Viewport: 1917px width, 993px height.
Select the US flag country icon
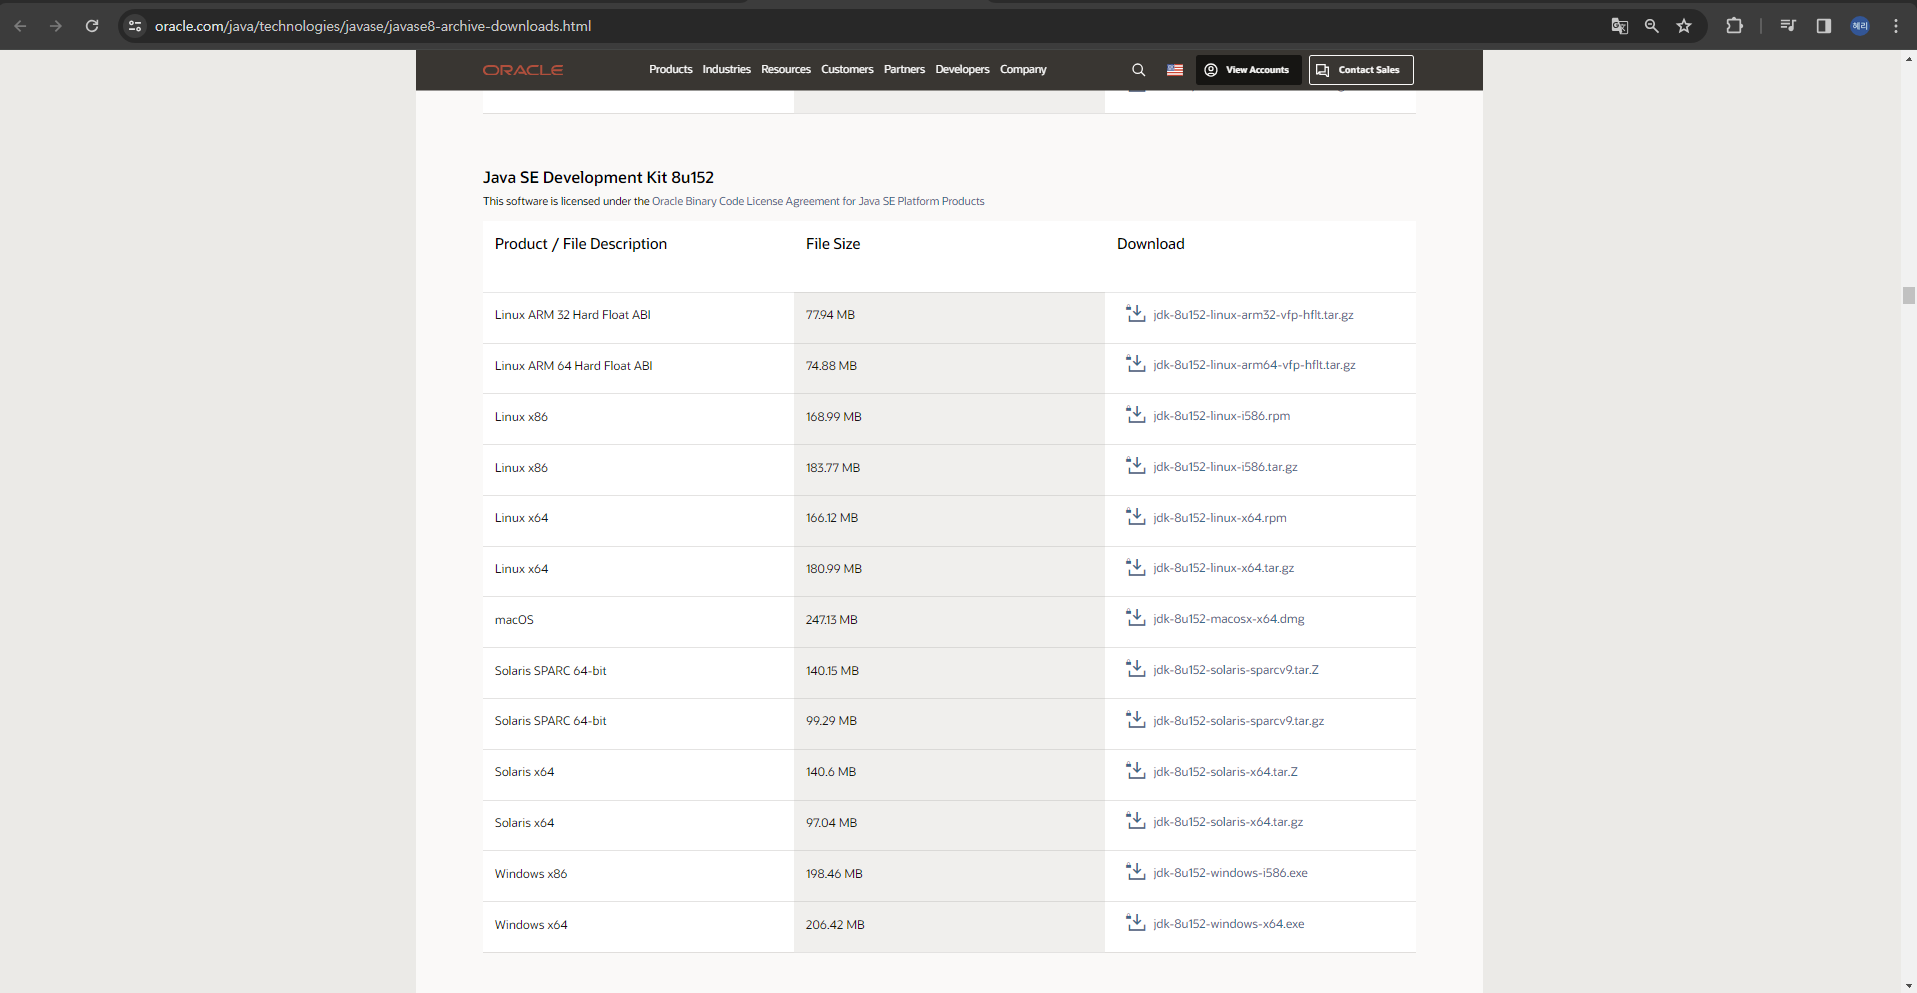[x=1175, y=70]
